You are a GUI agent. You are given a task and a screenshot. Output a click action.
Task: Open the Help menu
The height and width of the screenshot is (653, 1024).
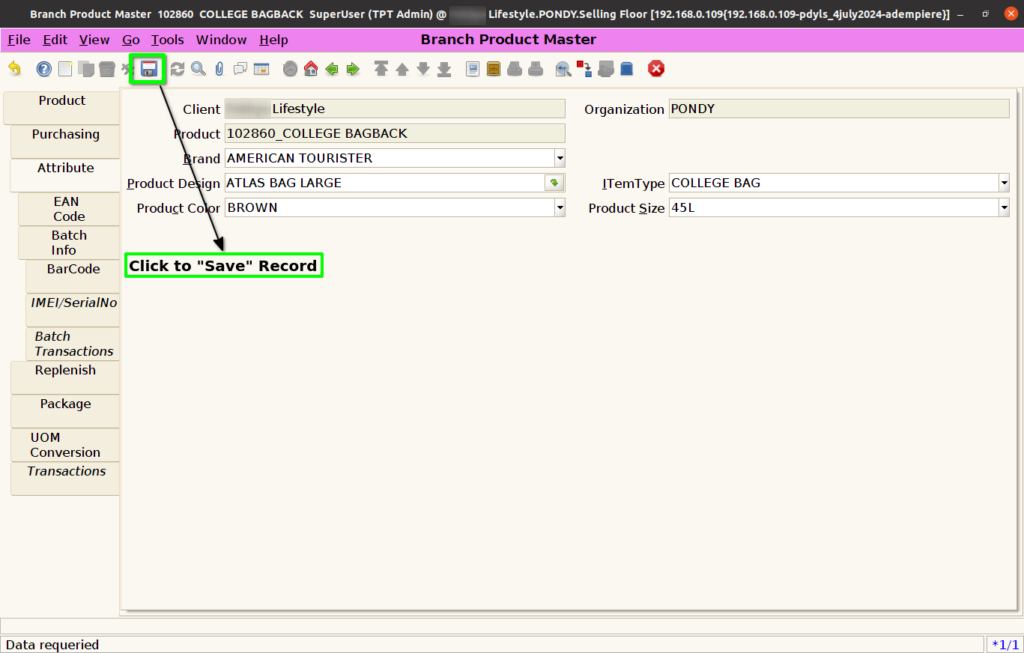pos(273,40)
